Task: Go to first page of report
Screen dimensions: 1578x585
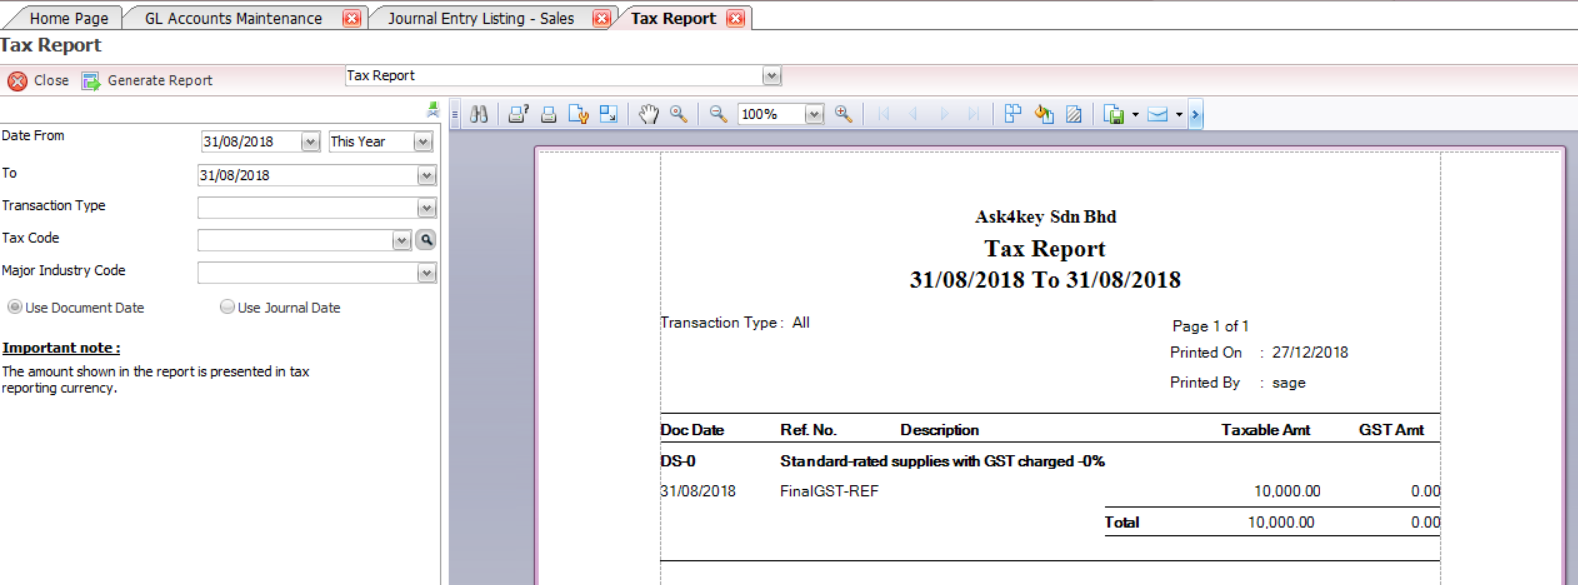Action: (883, 114)
